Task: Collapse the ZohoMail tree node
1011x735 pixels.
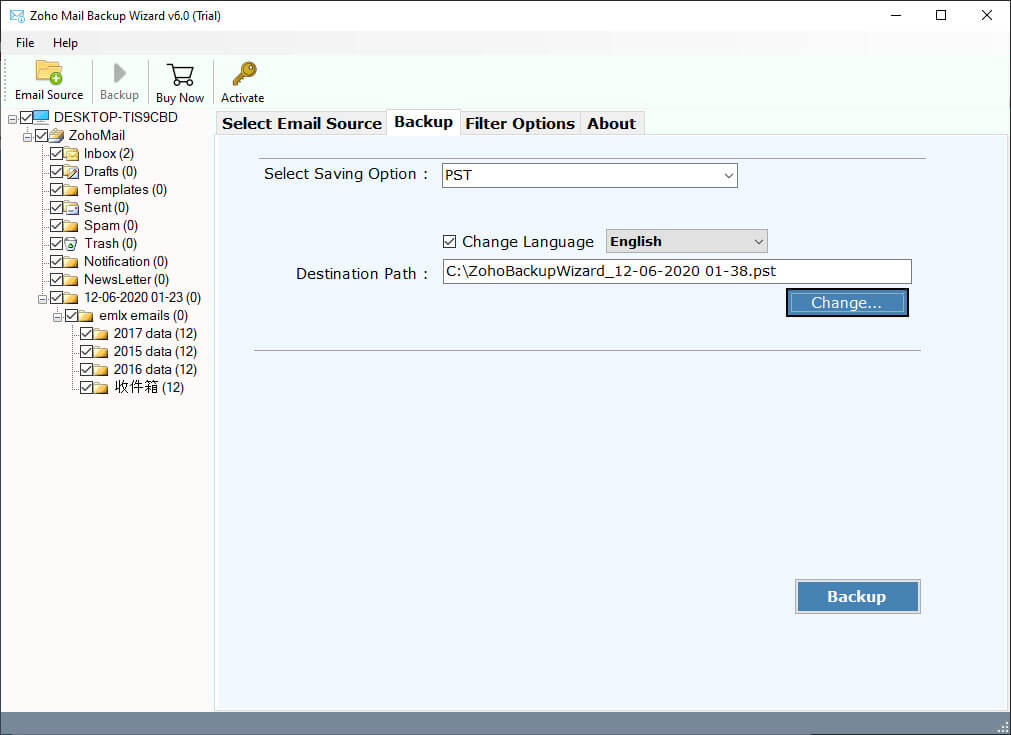Action: tap(27, 137)
